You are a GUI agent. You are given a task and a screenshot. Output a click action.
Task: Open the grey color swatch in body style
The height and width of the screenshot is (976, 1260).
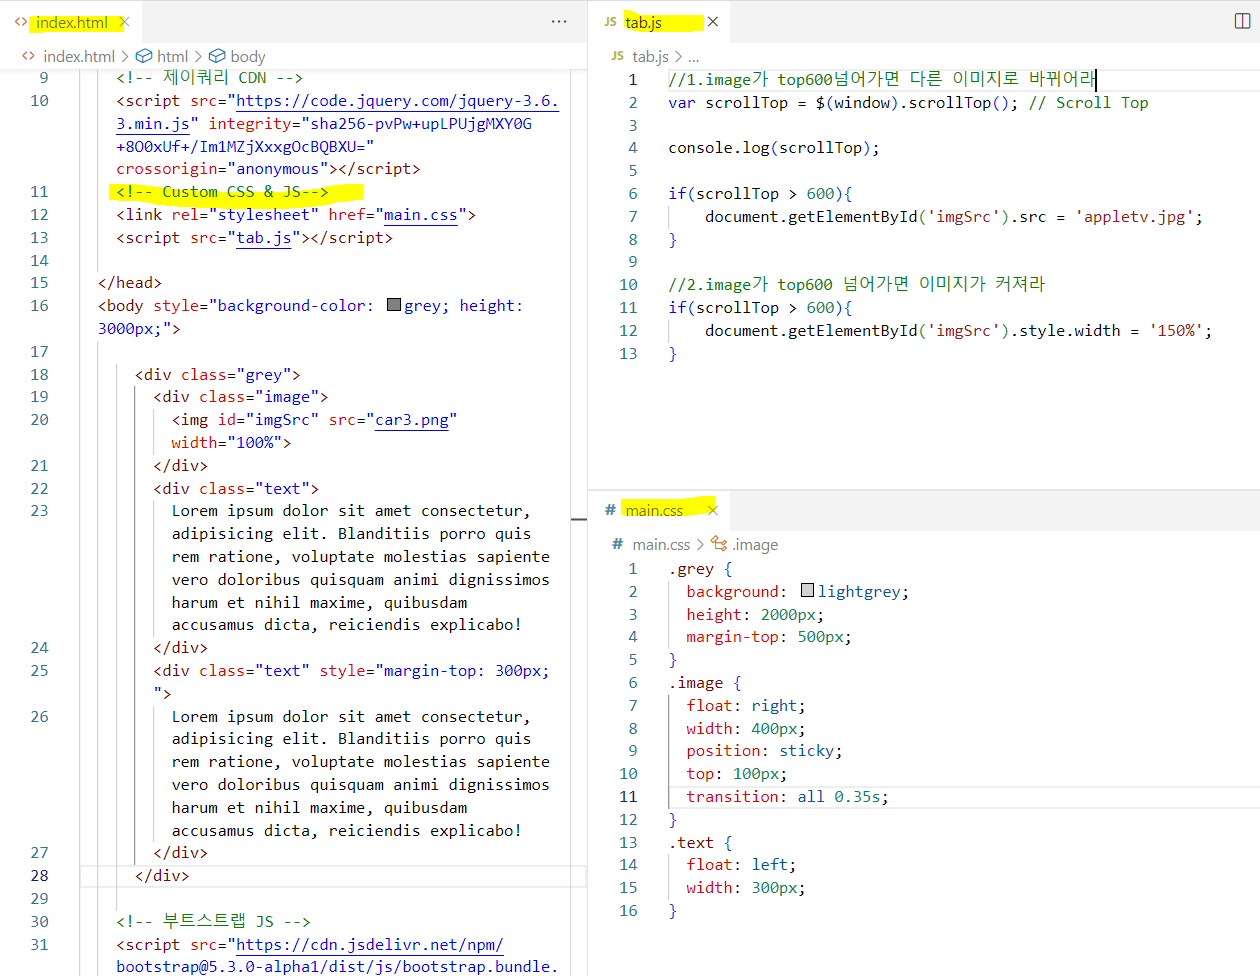[394, 305]
